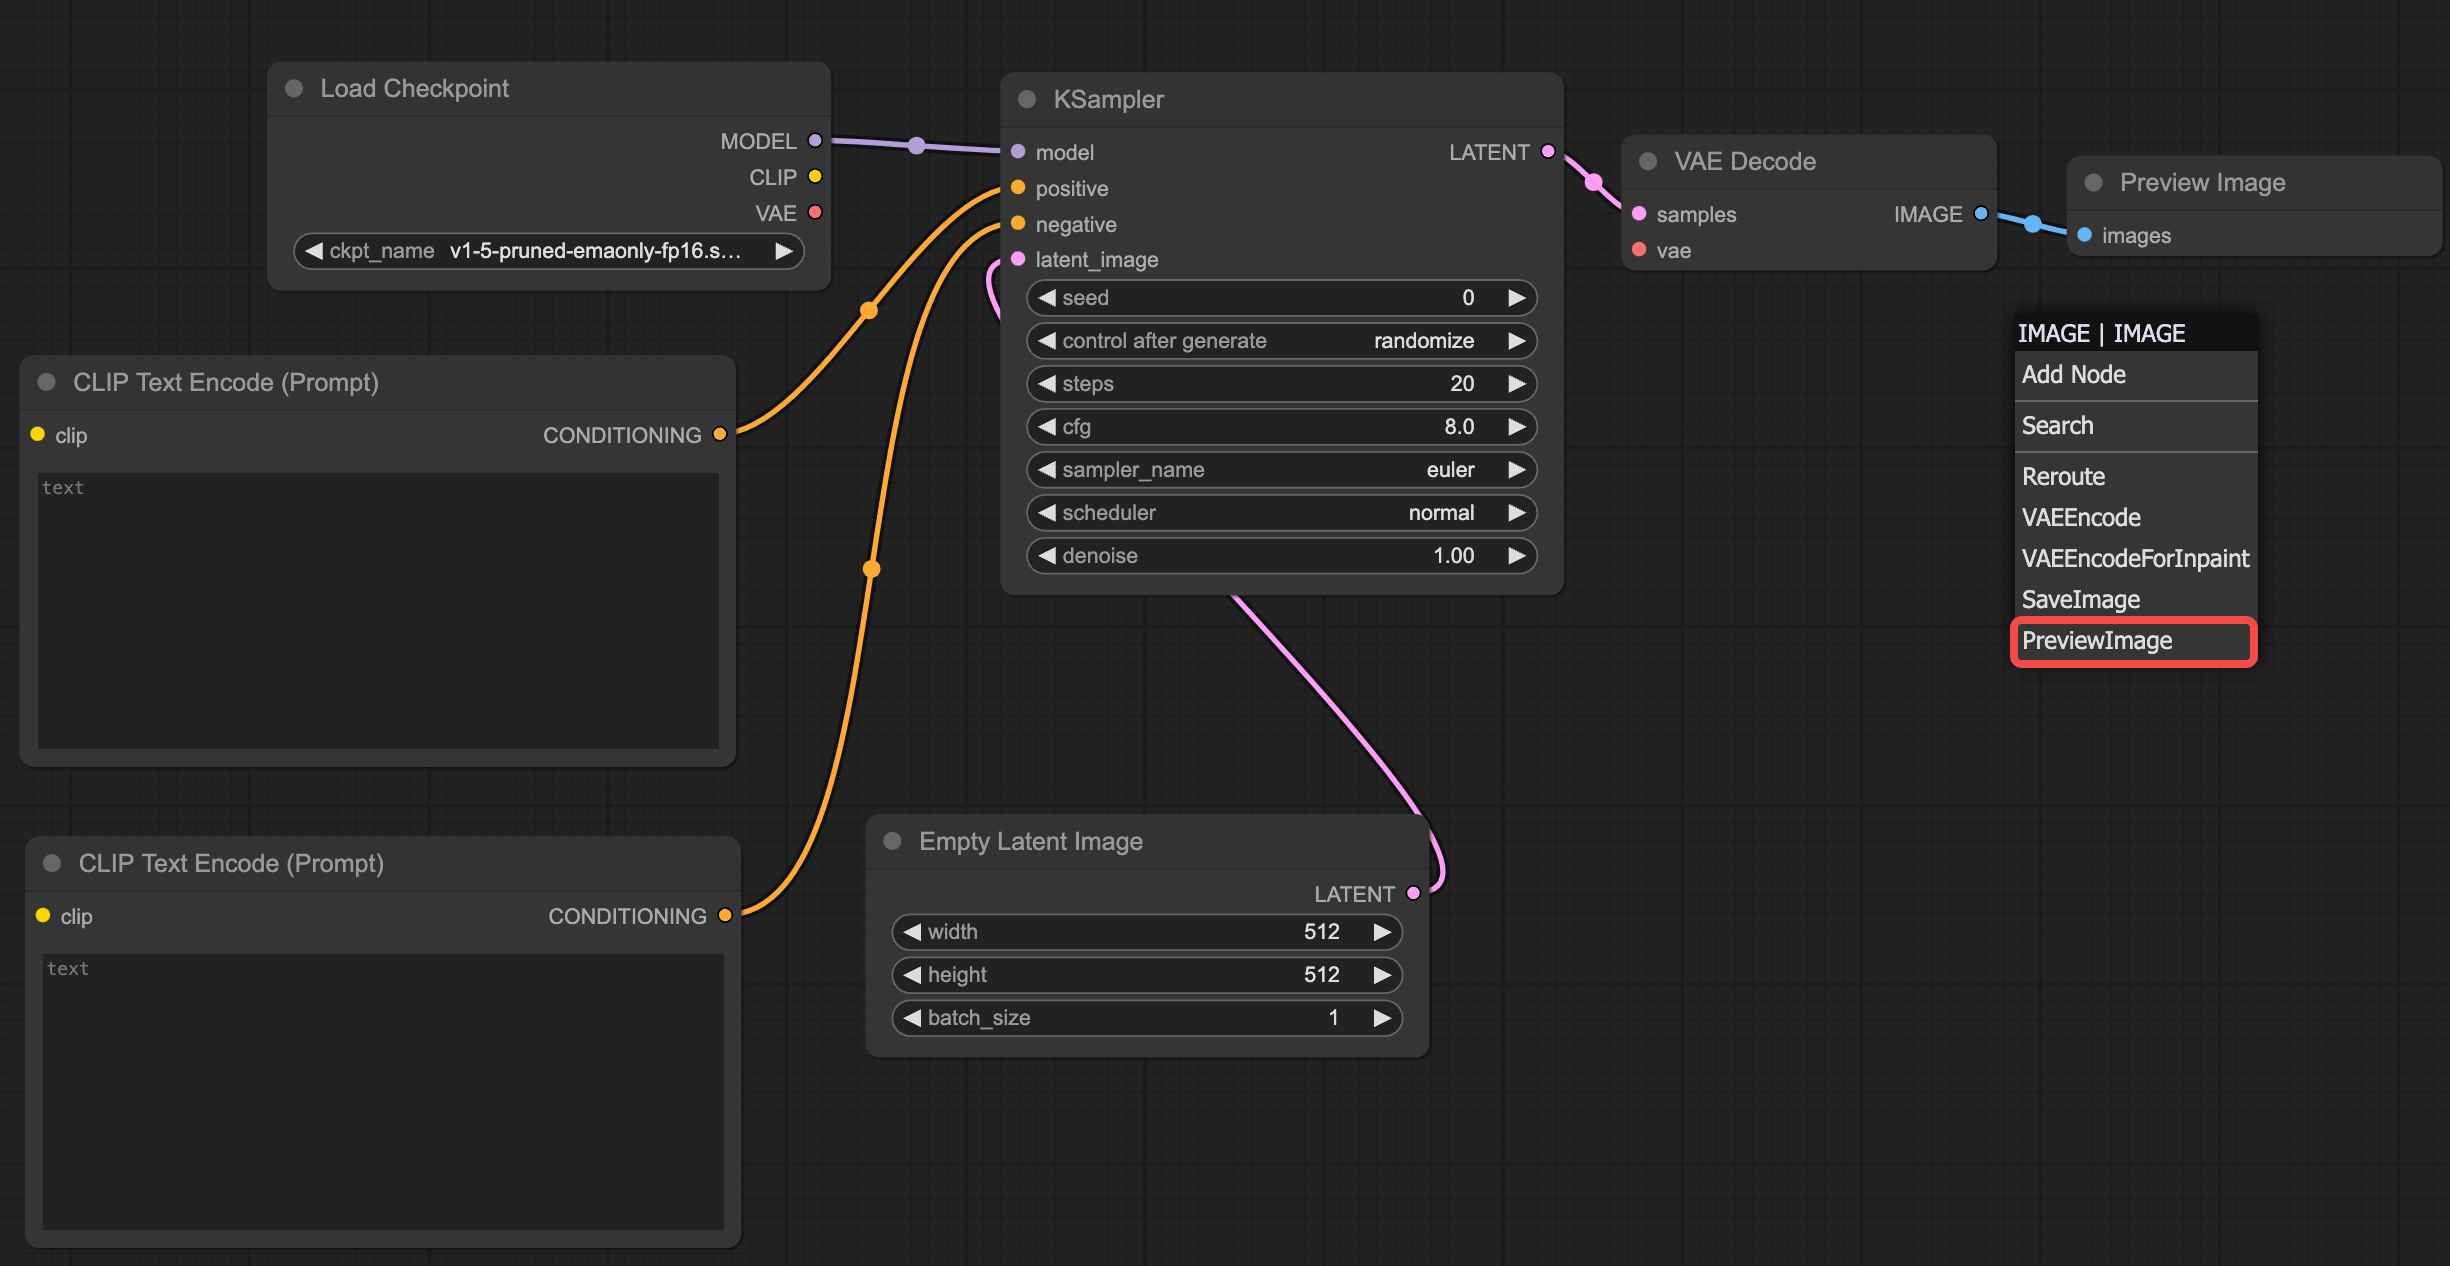Click the latent_image input socket on KSampler
This screenshot has height=1266, width=2450.
click(x=1018, y=259)
